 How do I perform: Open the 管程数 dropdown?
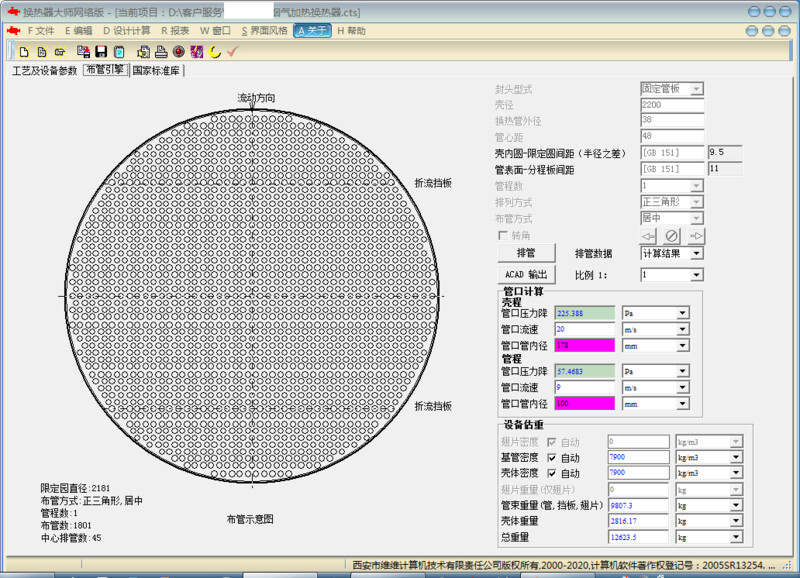(x=697, y=186)
